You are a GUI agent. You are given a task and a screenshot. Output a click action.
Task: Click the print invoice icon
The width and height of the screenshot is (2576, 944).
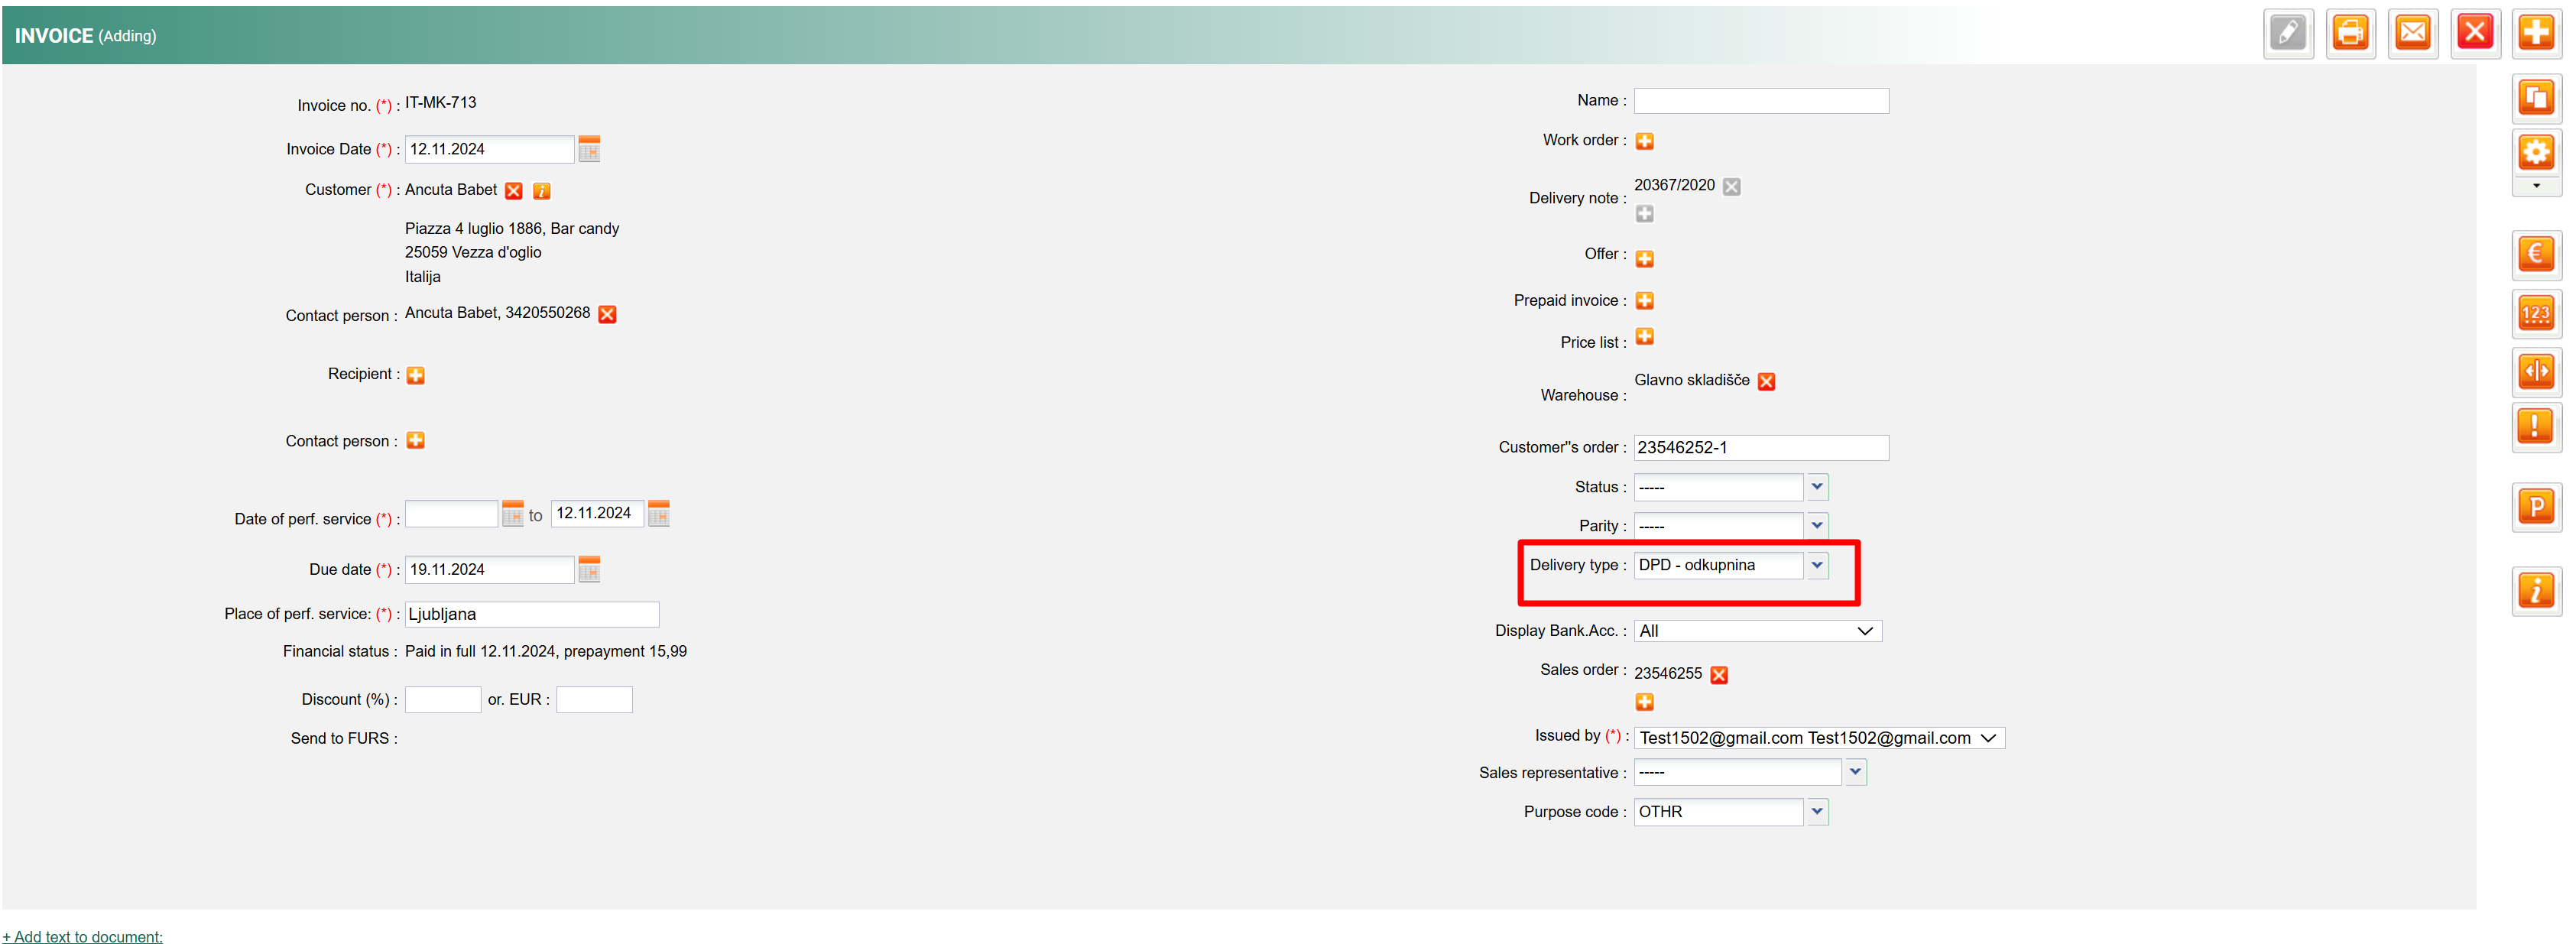click(2350, 33)
